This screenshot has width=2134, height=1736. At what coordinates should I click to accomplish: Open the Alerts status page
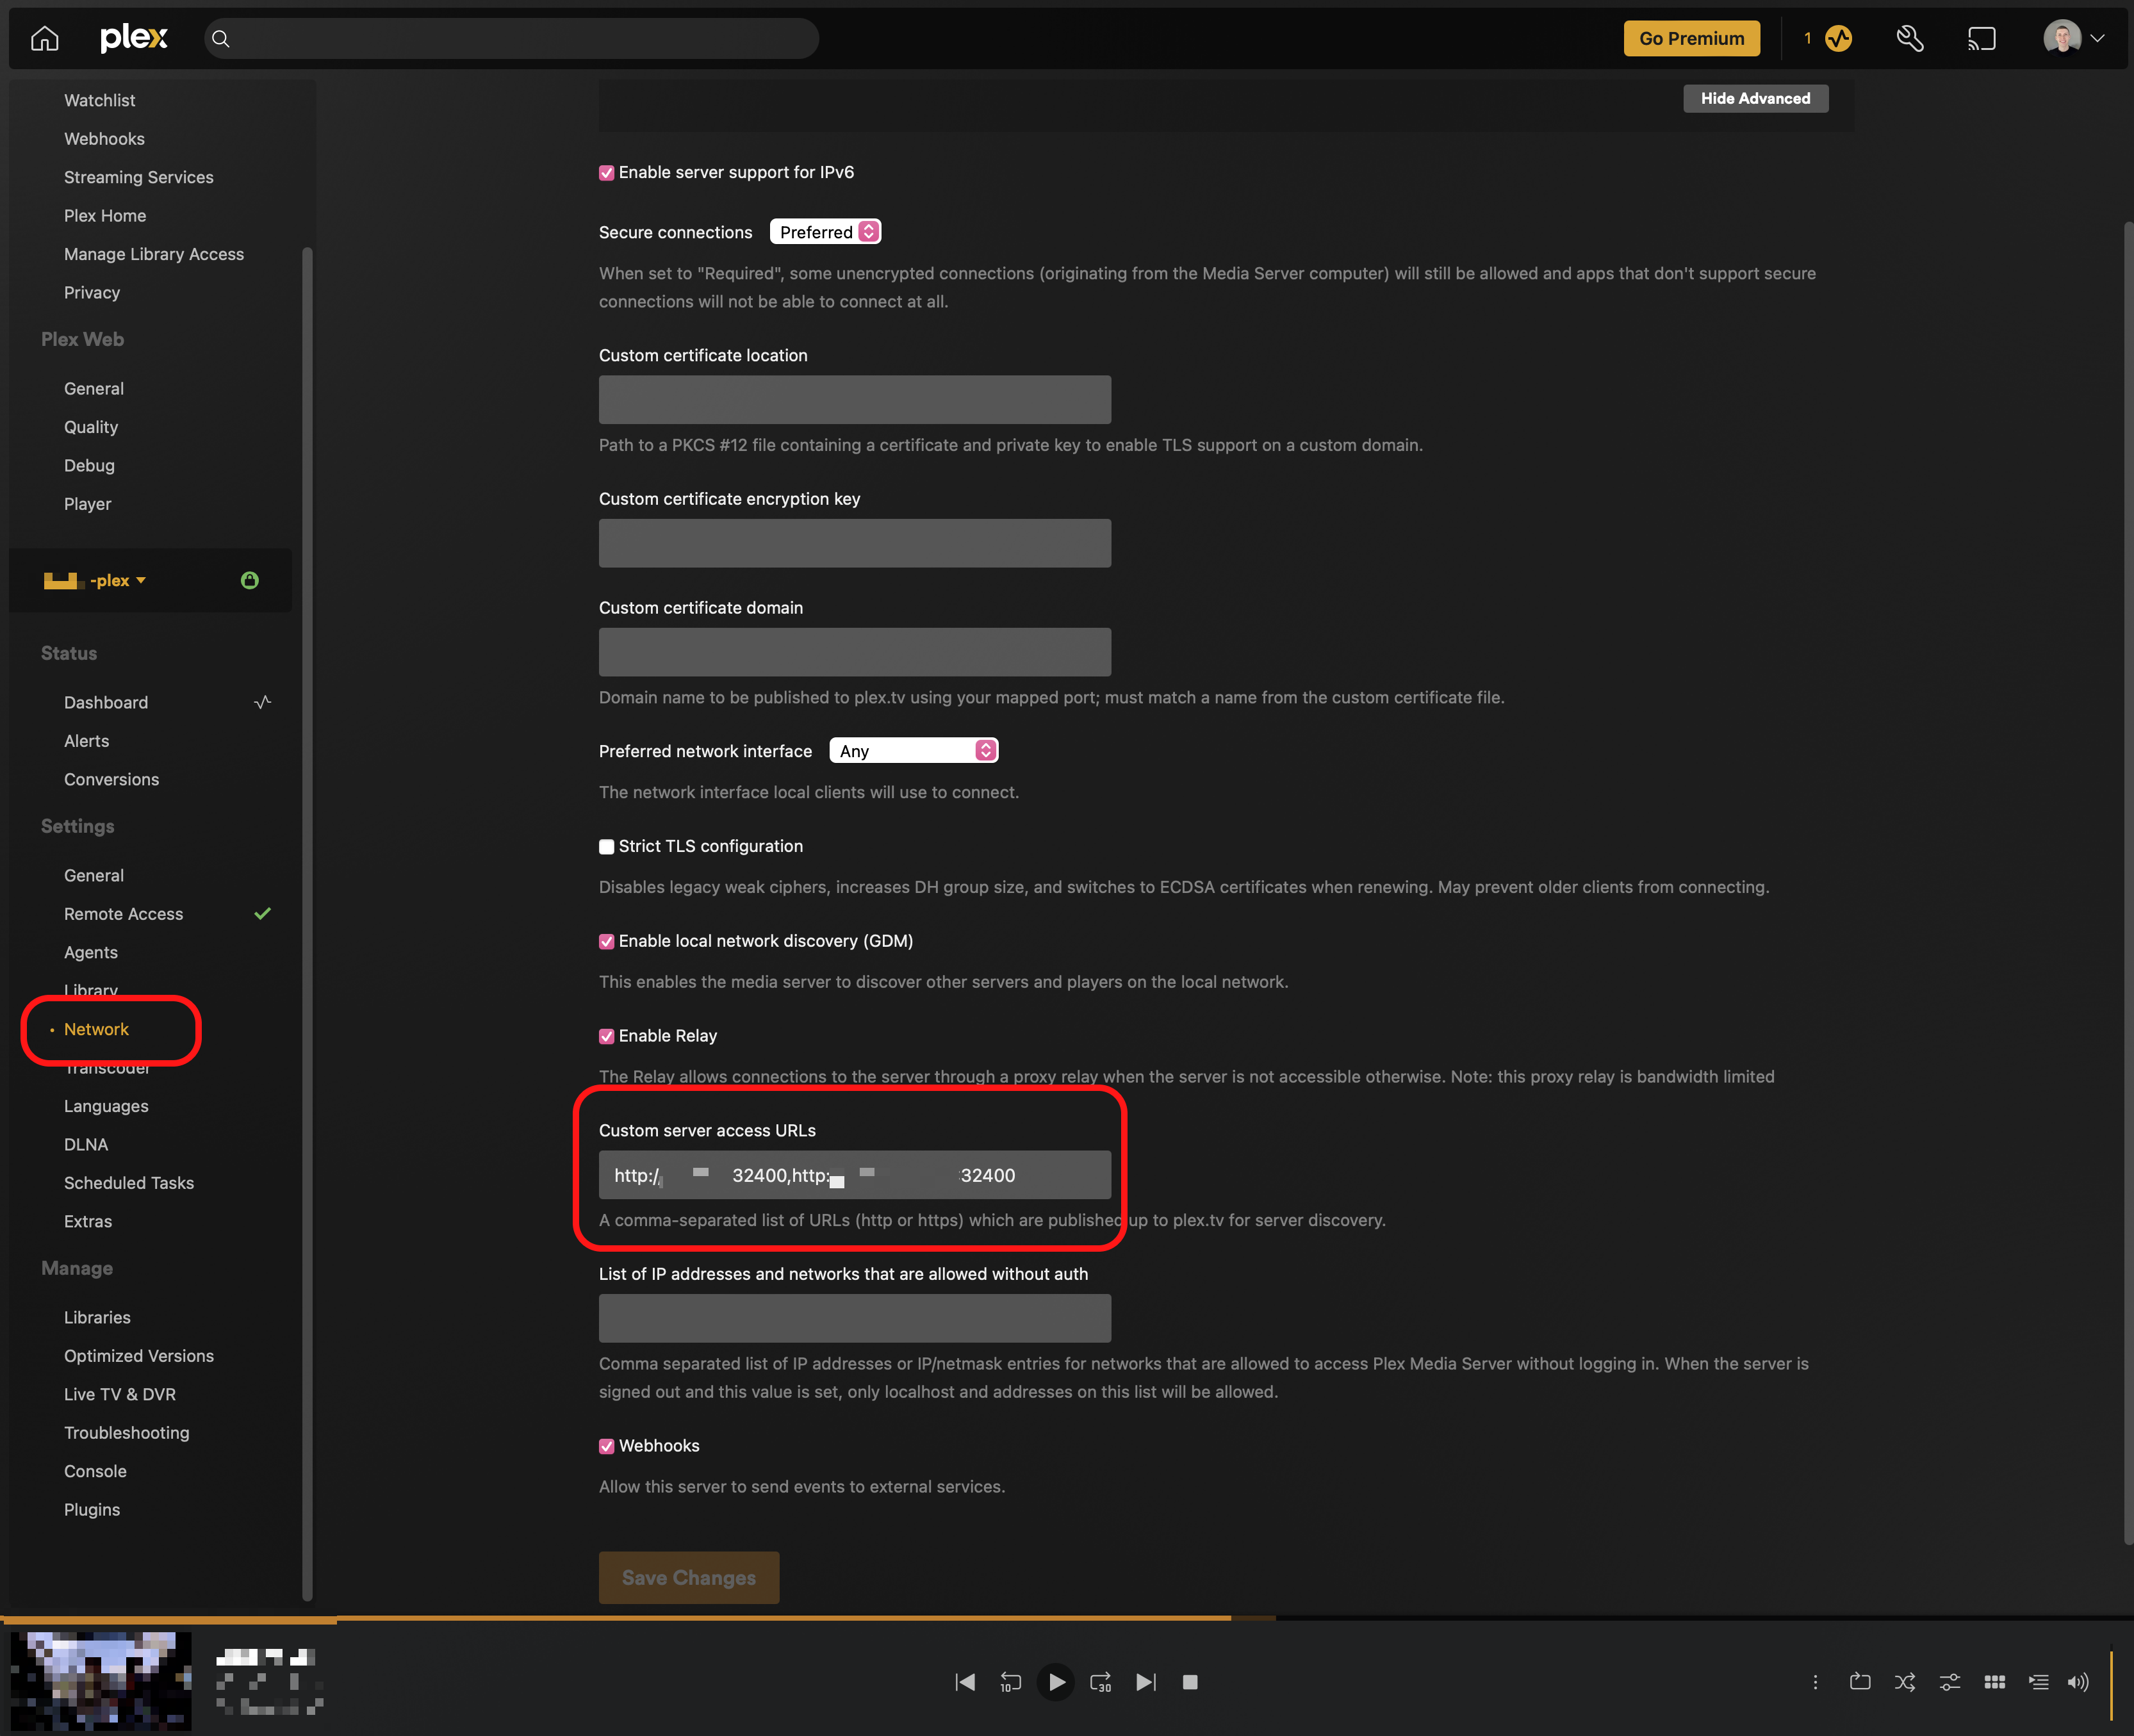[x=87, y=741]
